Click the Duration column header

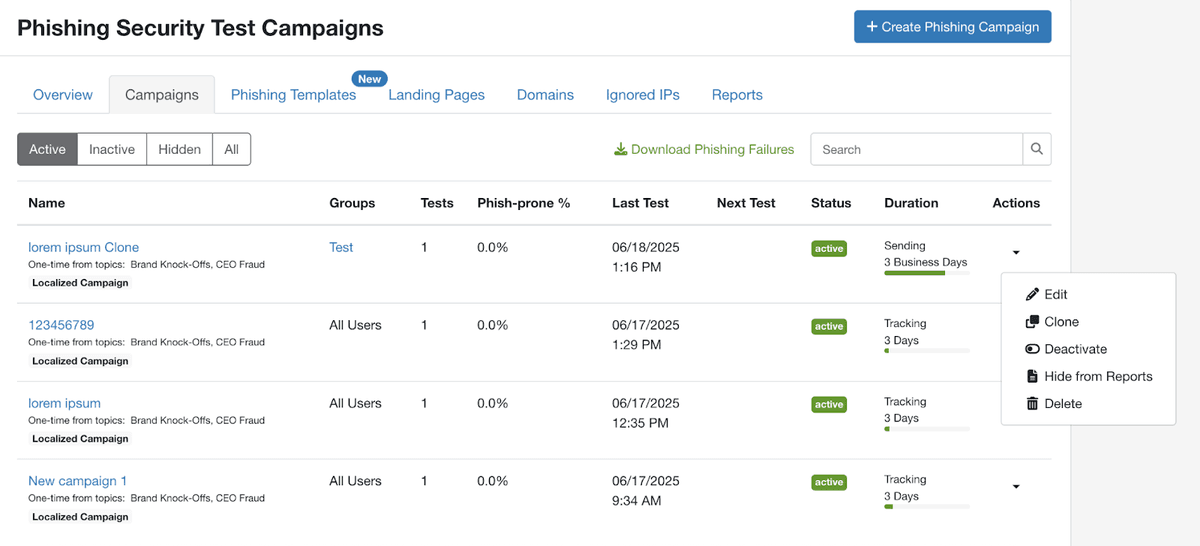911,203
